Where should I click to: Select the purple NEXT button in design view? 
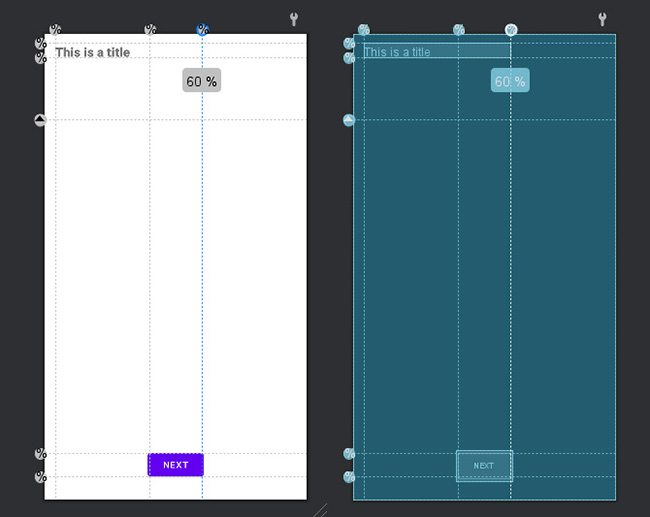click(176, 465)
